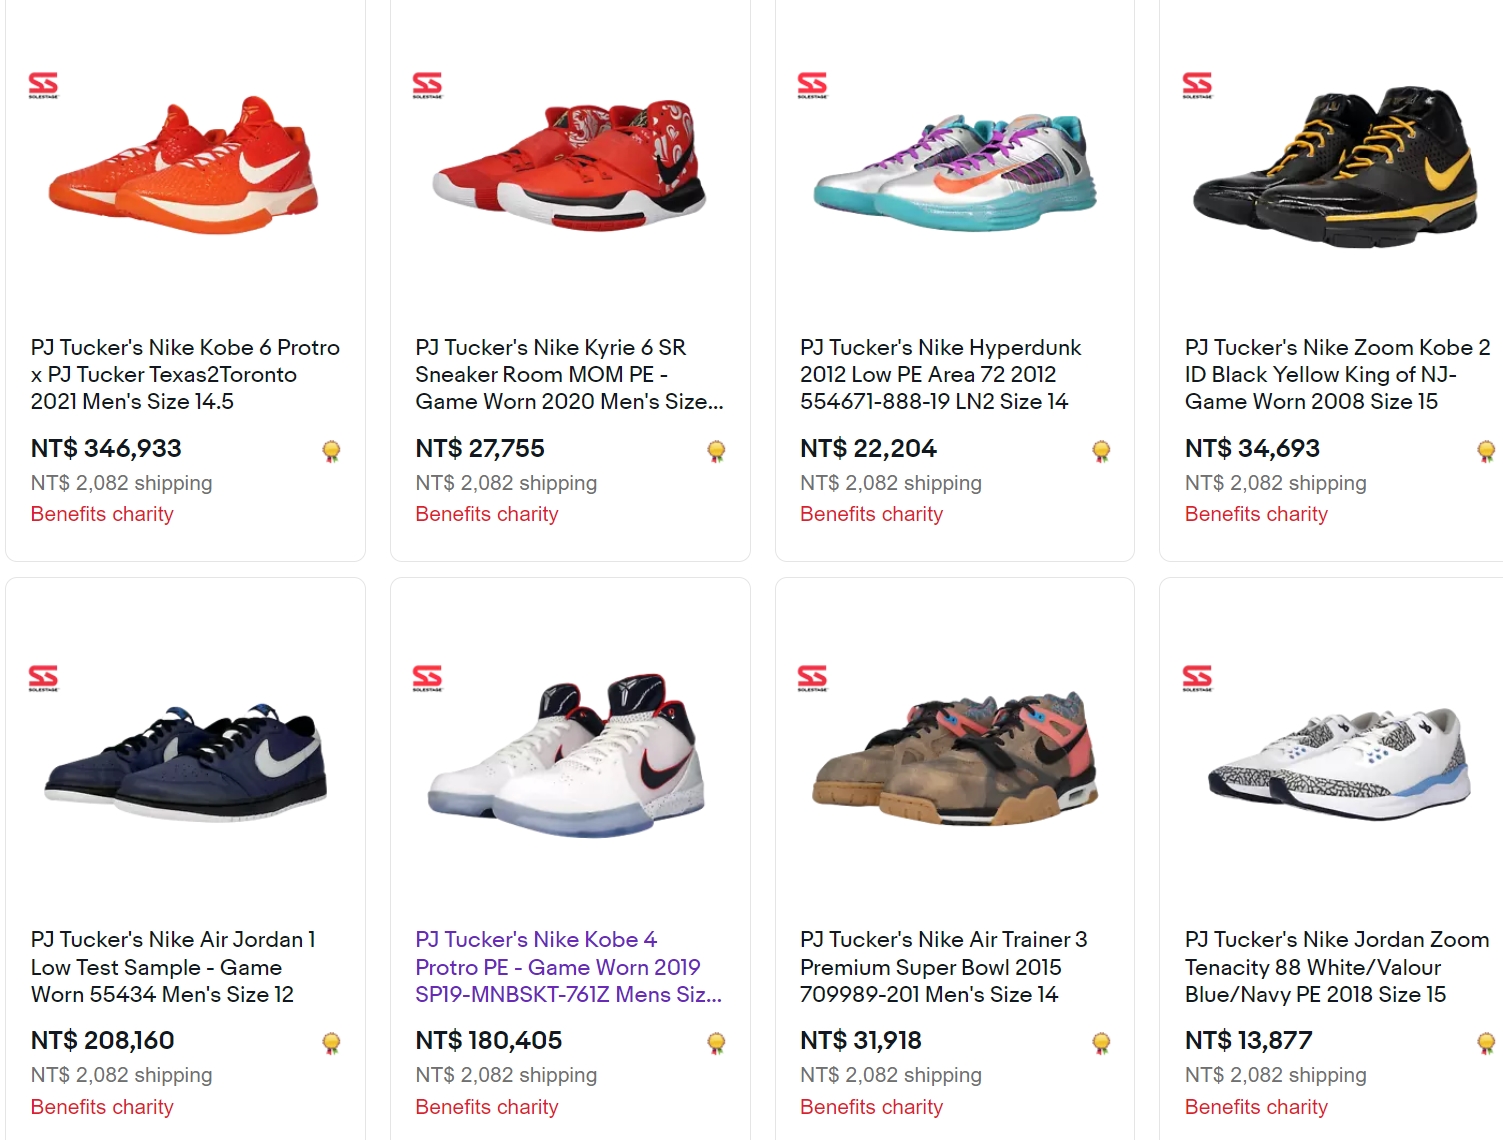Select Benefits charity under the Hyperdunk 2012 listing

870,514
